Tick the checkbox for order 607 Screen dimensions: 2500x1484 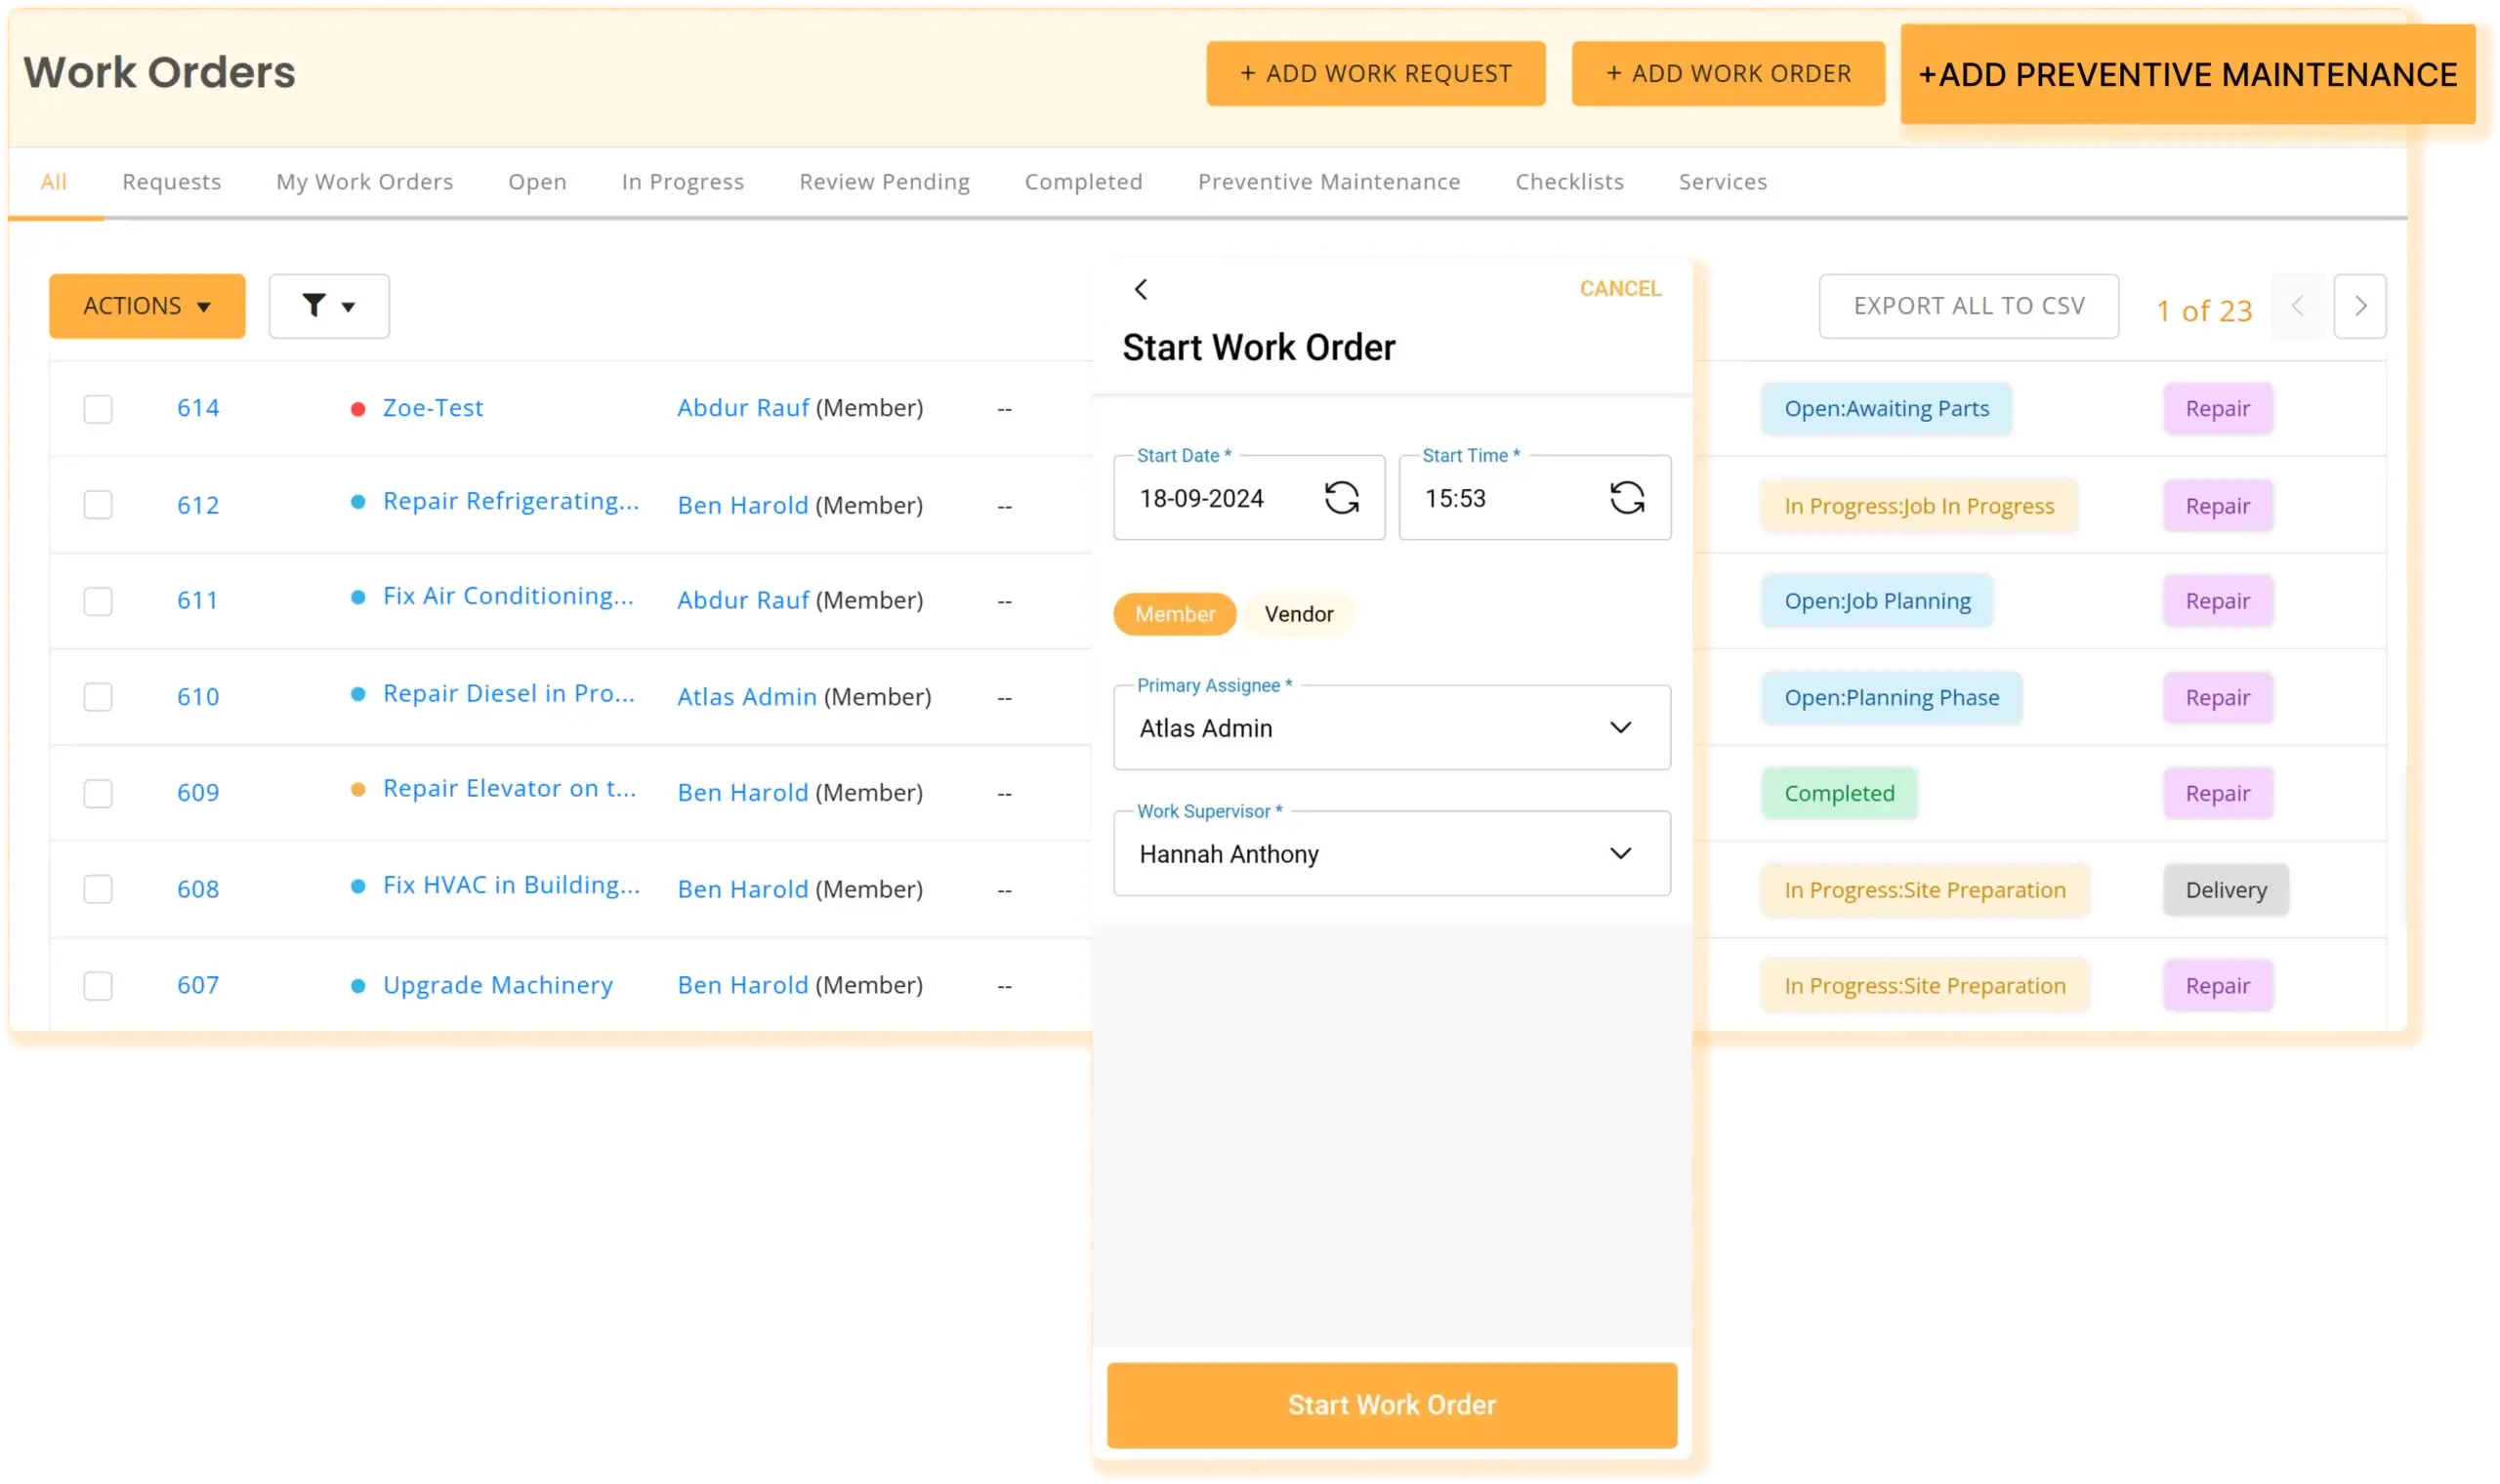(x=98, y=986)
